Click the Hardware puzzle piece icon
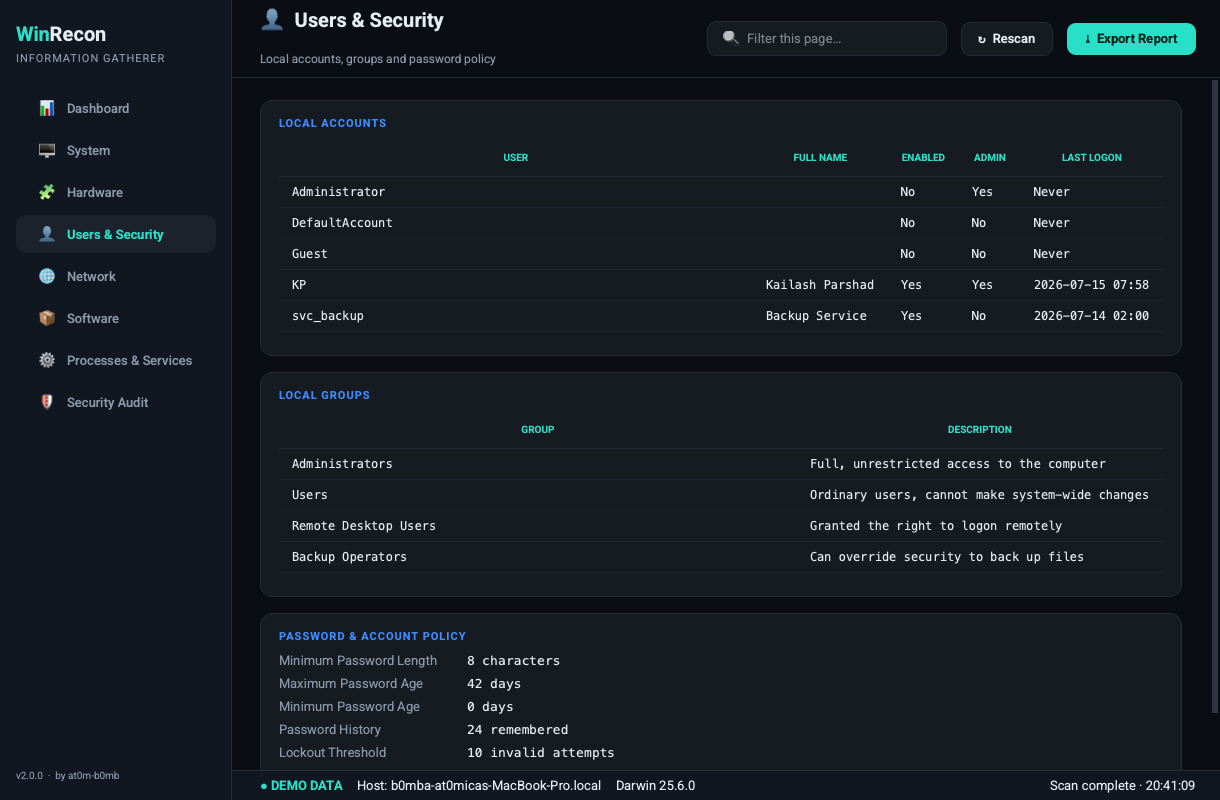Viewport: 1220px width, 800px height. point(47,192)
